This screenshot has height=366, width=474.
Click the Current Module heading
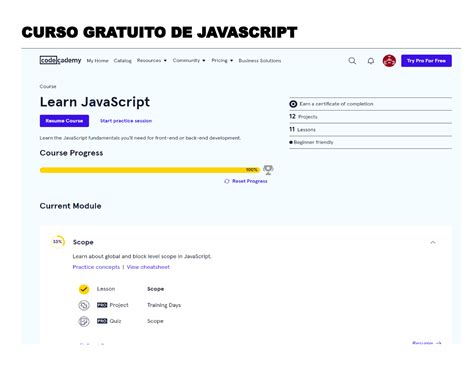click(x=70, y=206)
